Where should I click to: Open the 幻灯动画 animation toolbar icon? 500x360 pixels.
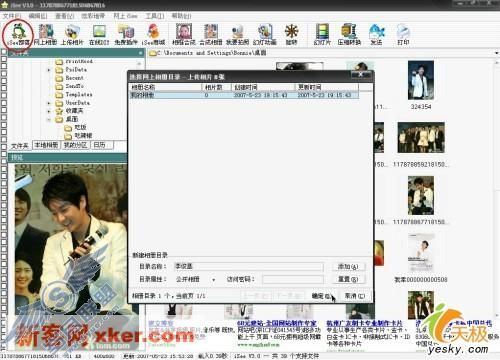pos(265,35)
